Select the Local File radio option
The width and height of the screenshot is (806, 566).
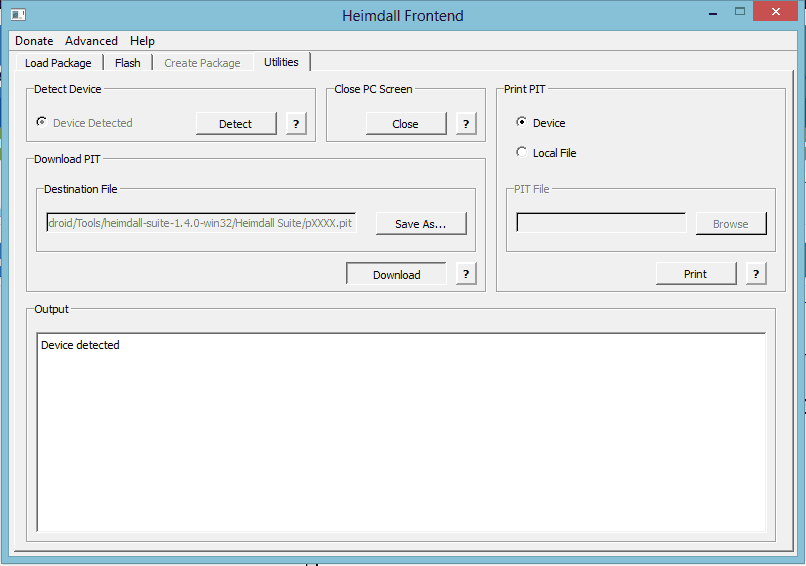546,153
